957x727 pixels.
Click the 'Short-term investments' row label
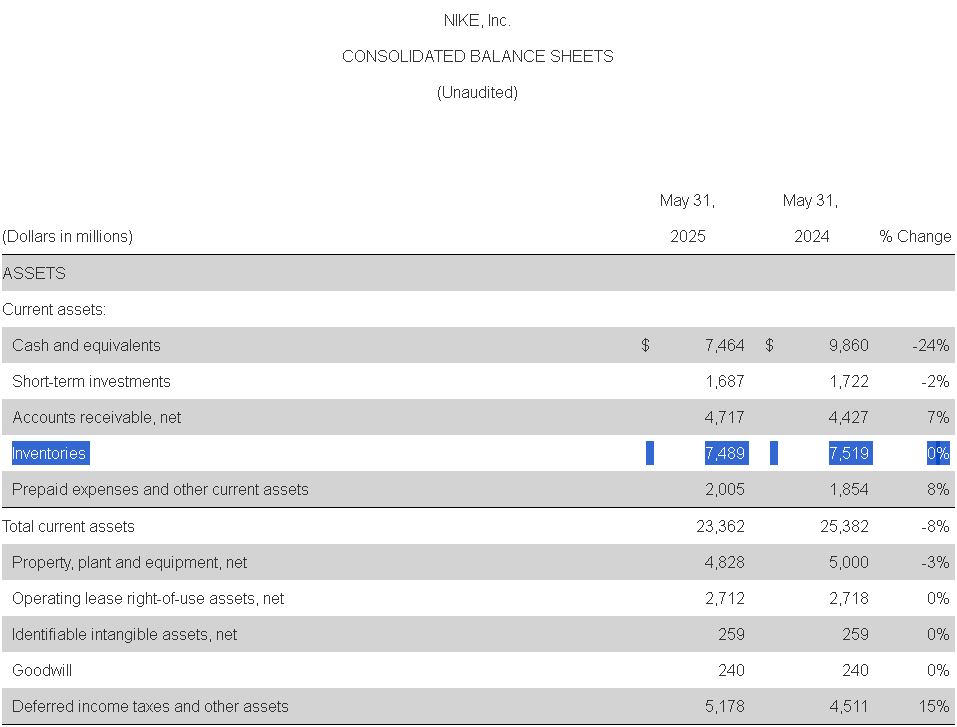[x=91, y=382]
